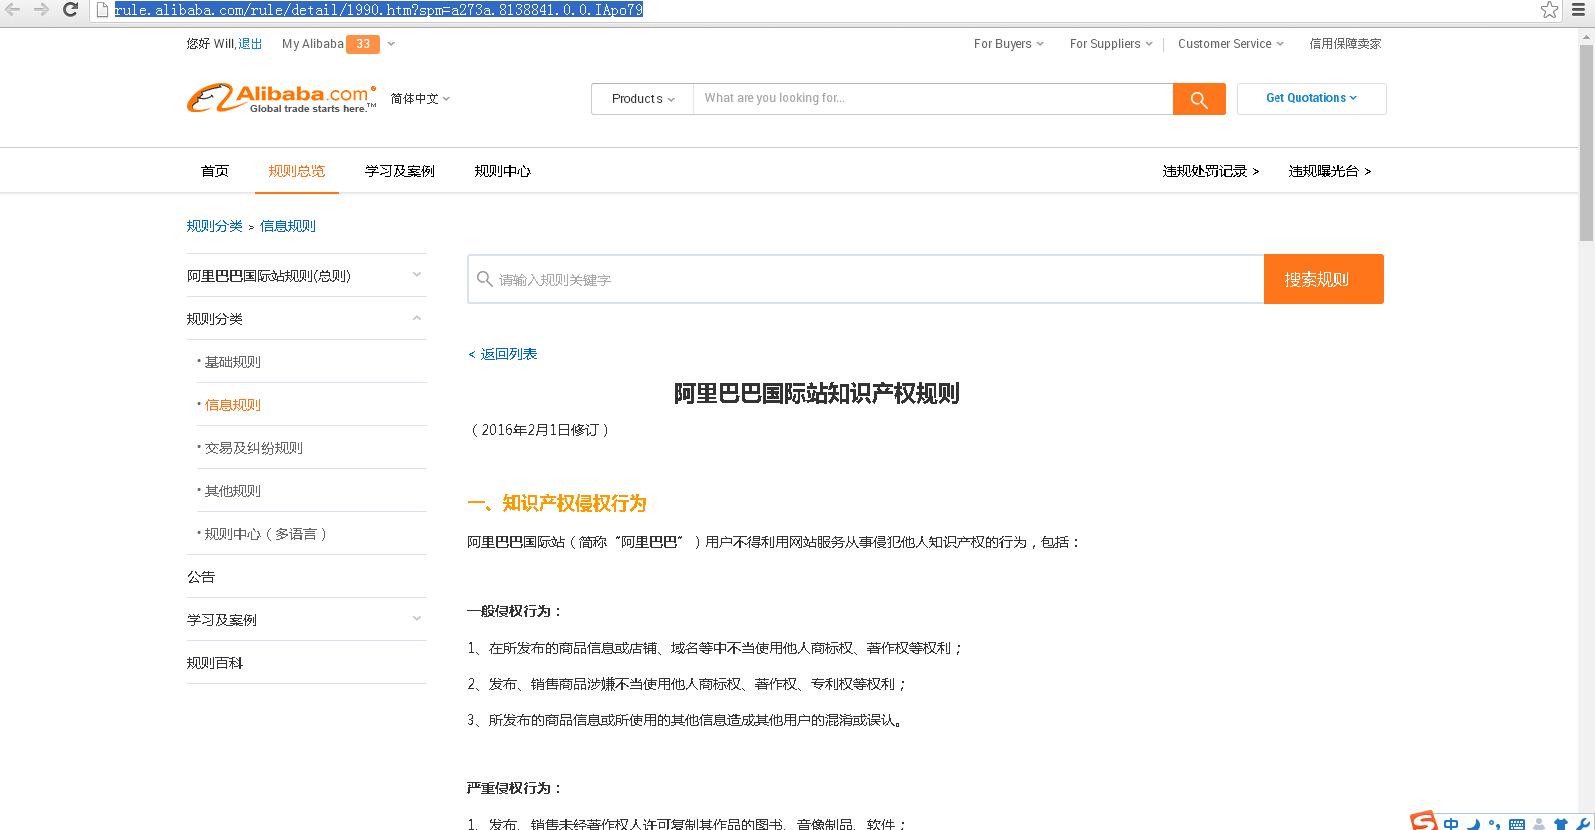This screenshot has height=830, width=1595.
Task: Select the 规则总览 tab
Action: [x=297, y=171]
